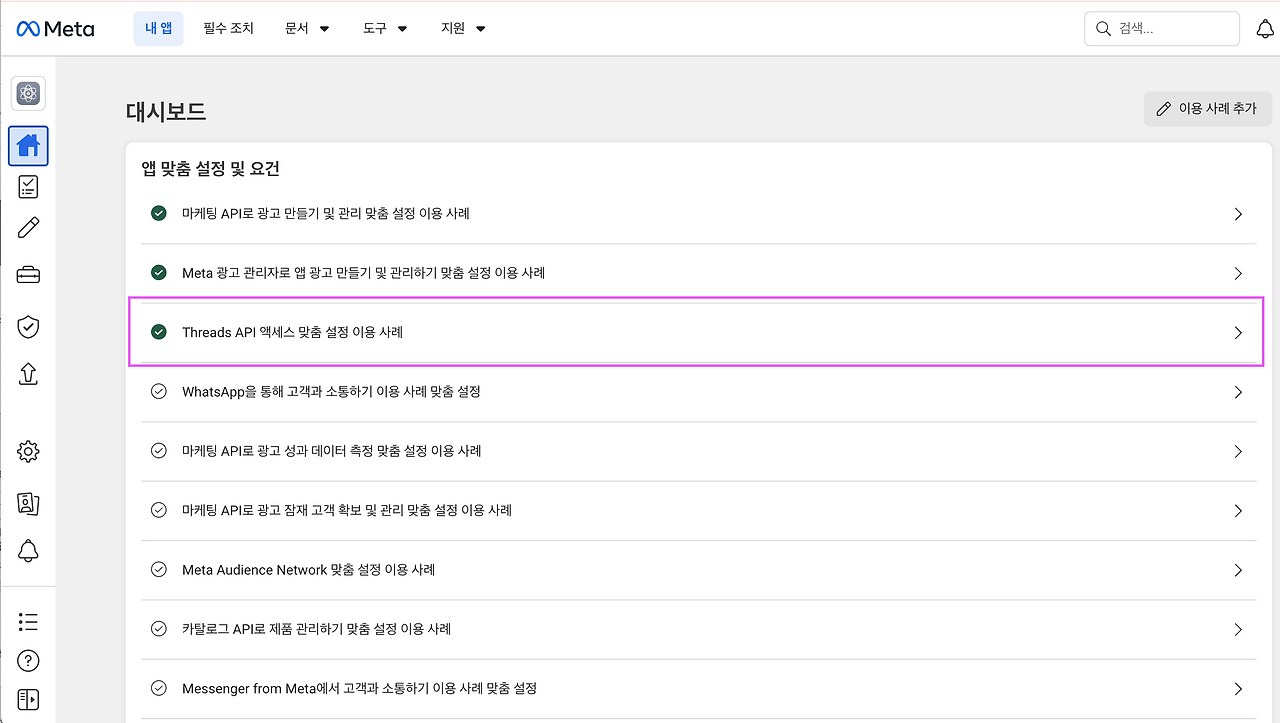Screen dimensions: 1280x723
Task: Click the 검색 search field
Action: pyautogui.click(x=1162, y=29)
